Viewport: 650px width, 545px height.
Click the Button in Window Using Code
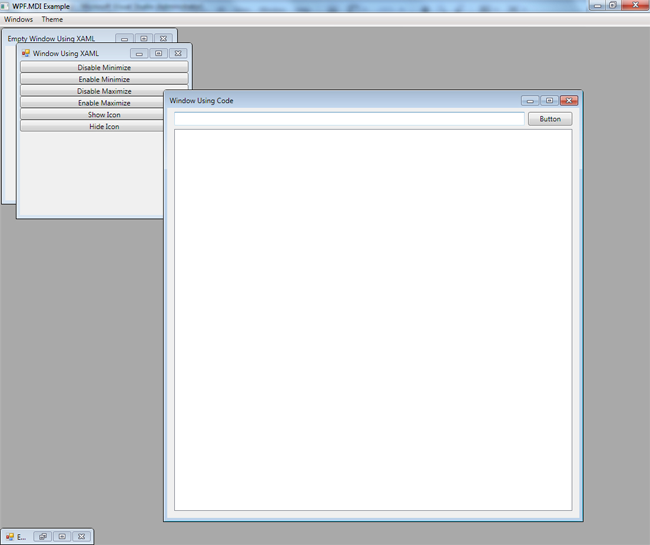click(550, 119)
